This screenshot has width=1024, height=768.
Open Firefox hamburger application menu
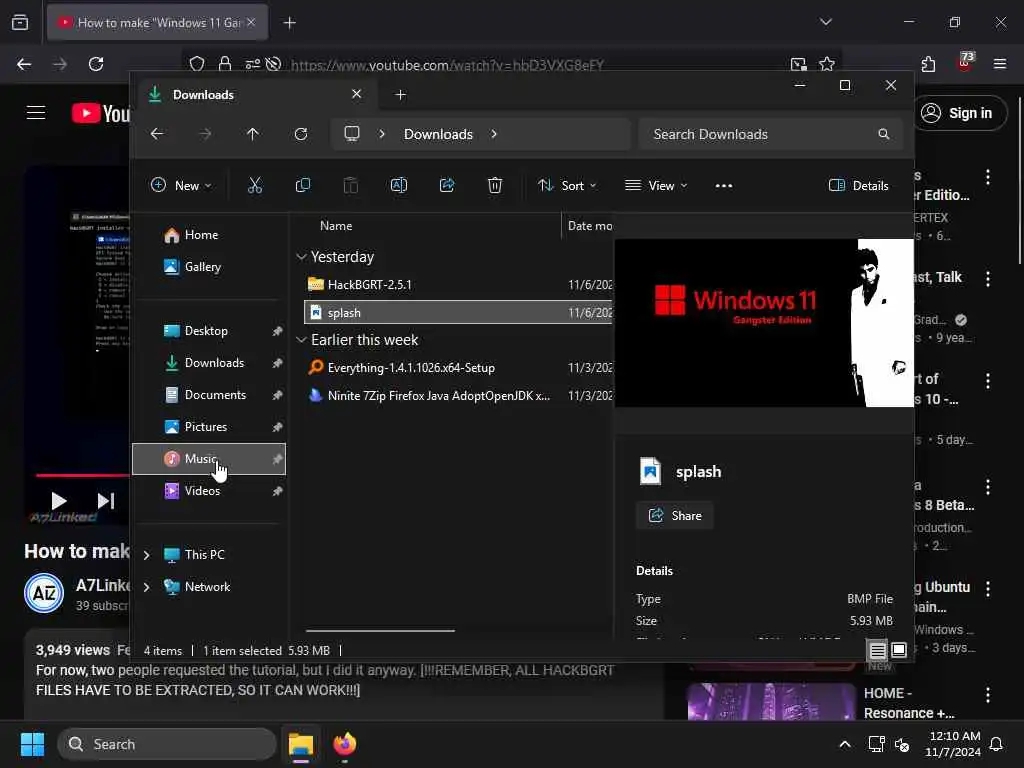coord(1000,64)
